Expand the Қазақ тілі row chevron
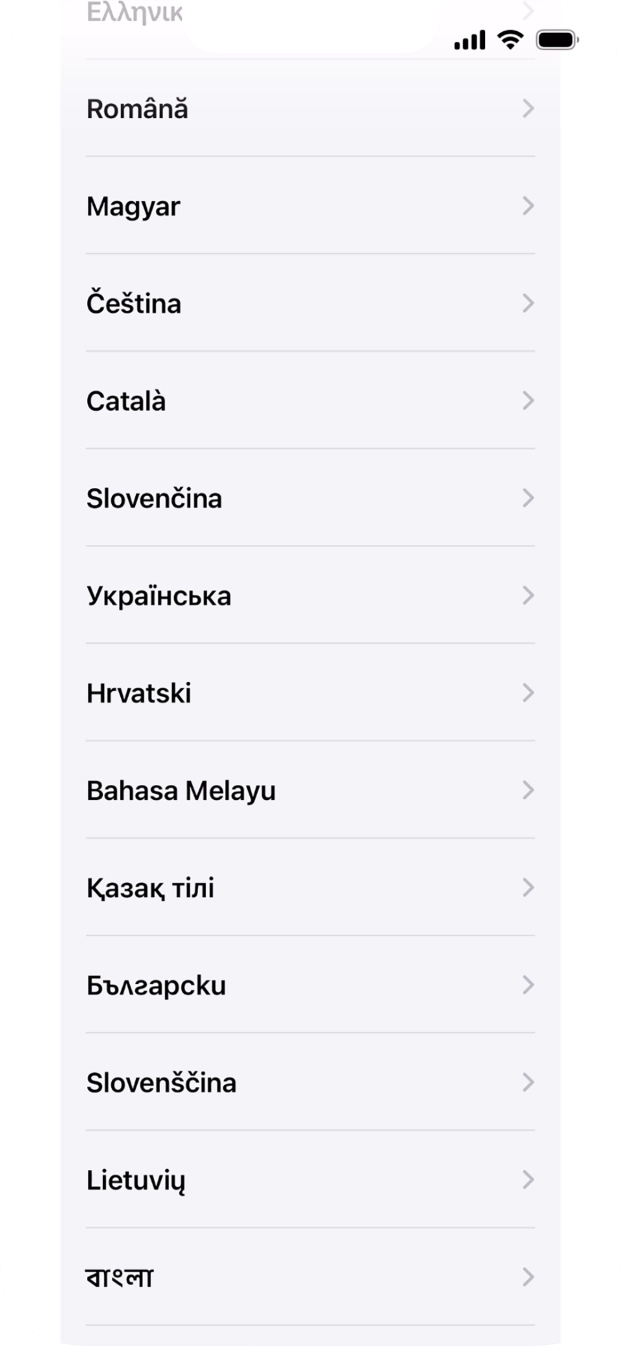The width and height of the screenshot is (621, 1346). 528,887
